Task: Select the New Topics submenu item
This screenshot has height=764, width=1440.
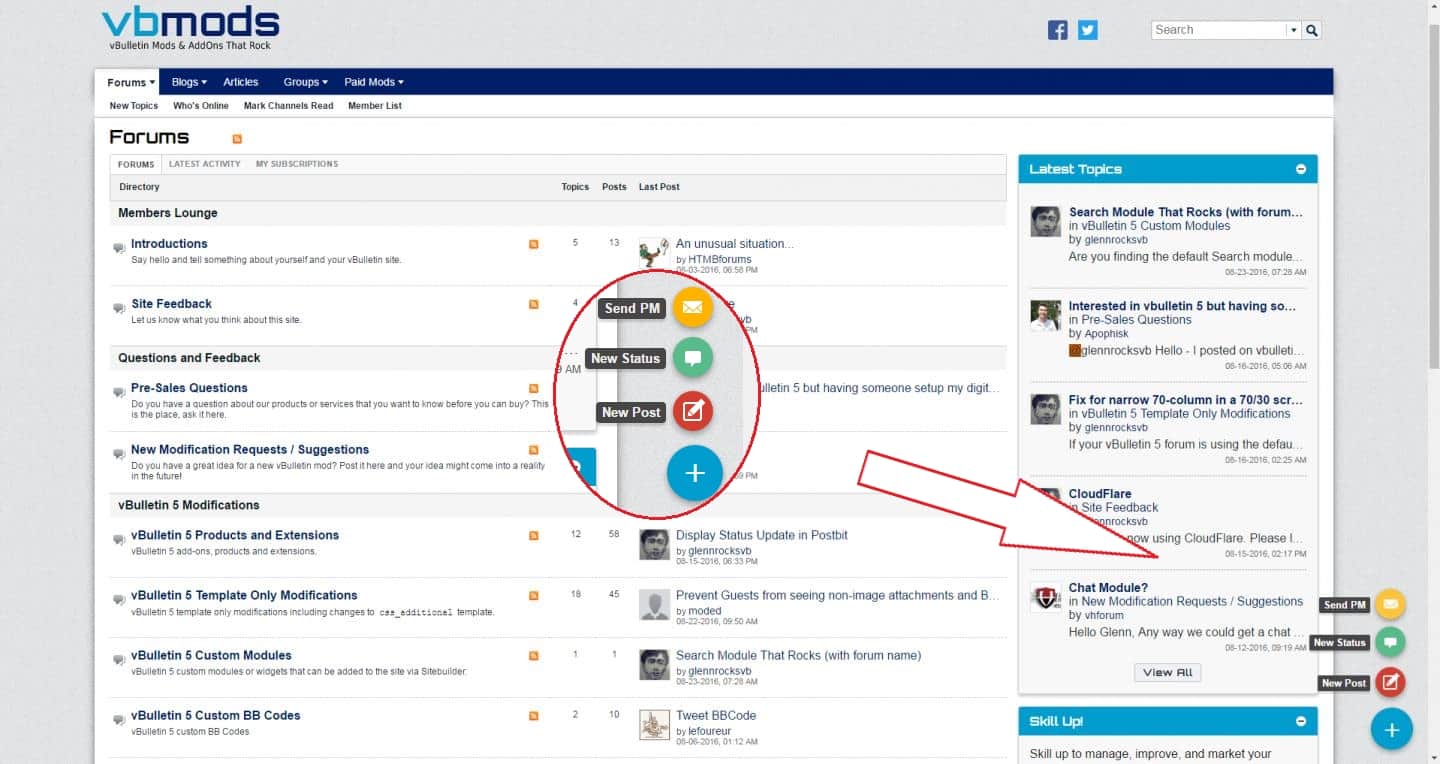Action: [x=134, y=106]
